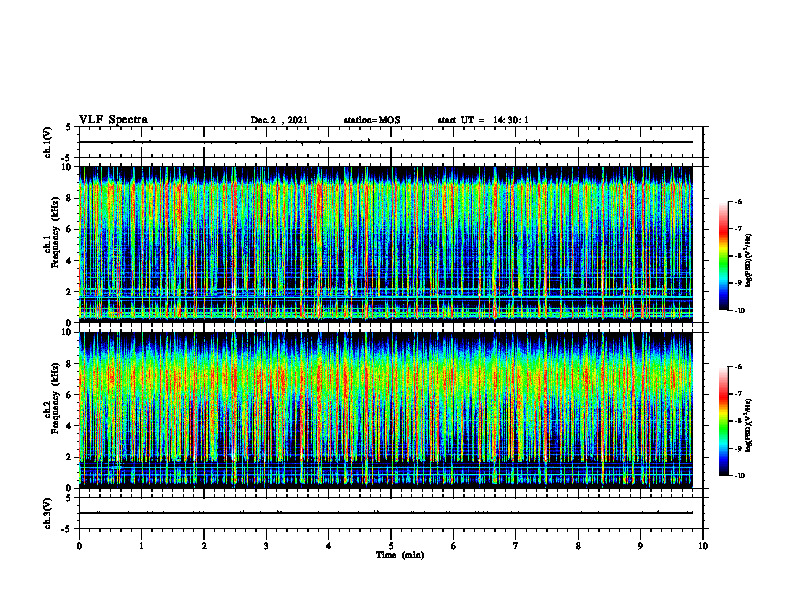This screenshot has width=792, height=612.
Task: Click the "ch.1(V)" waveform axis label
Action: click(47, 142)
